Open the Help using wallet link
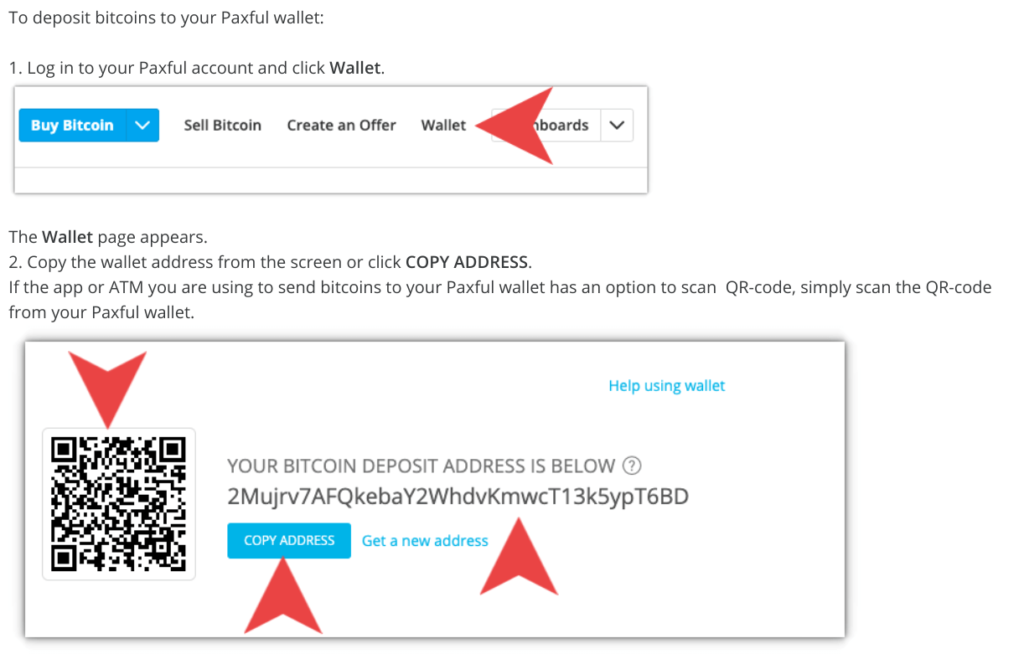 (x=667, y=385)
